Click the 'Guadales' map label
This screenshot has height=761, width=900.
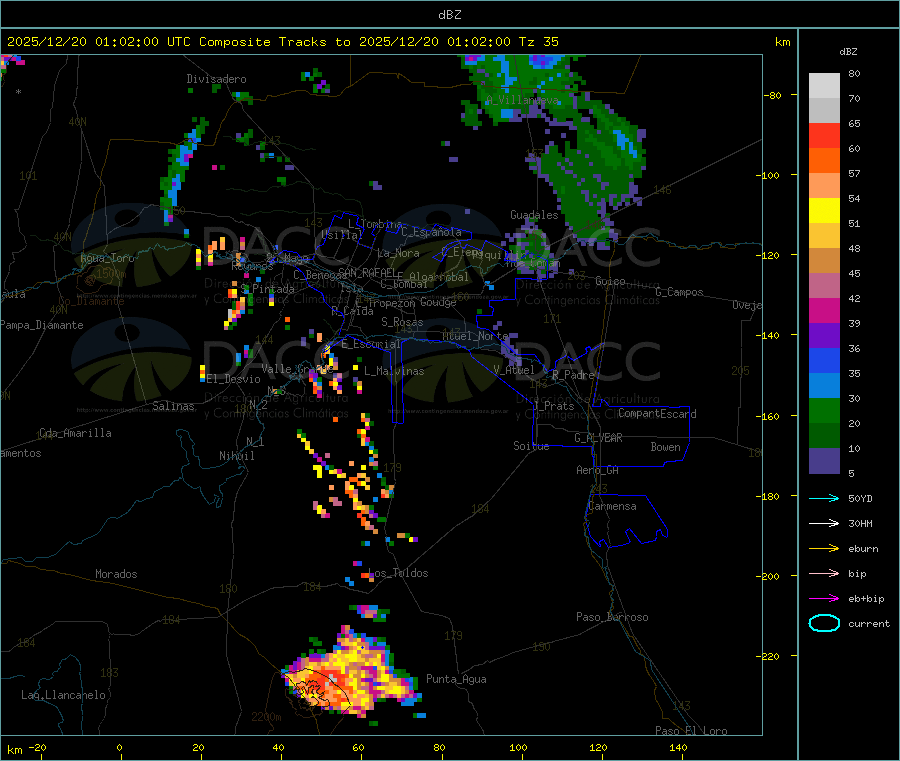(534, 215)
